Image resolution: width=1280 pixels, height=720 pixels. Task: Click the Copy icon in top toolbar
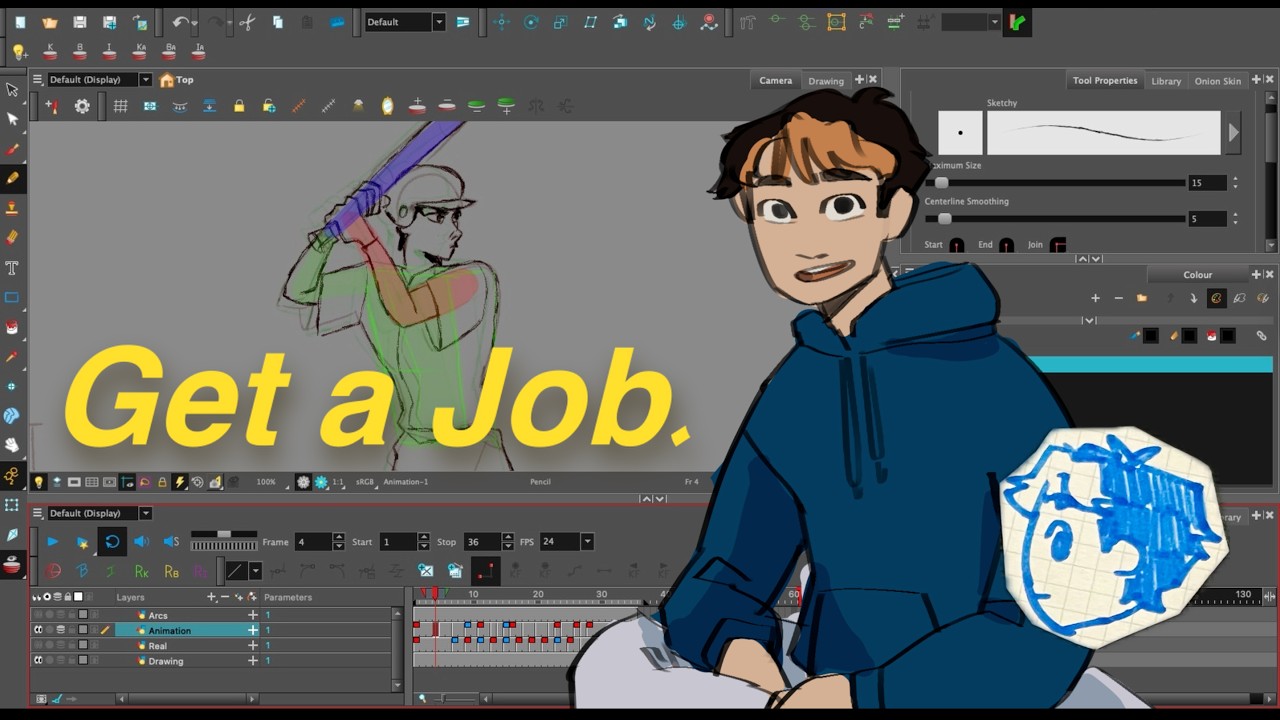(x=277, y=22)
